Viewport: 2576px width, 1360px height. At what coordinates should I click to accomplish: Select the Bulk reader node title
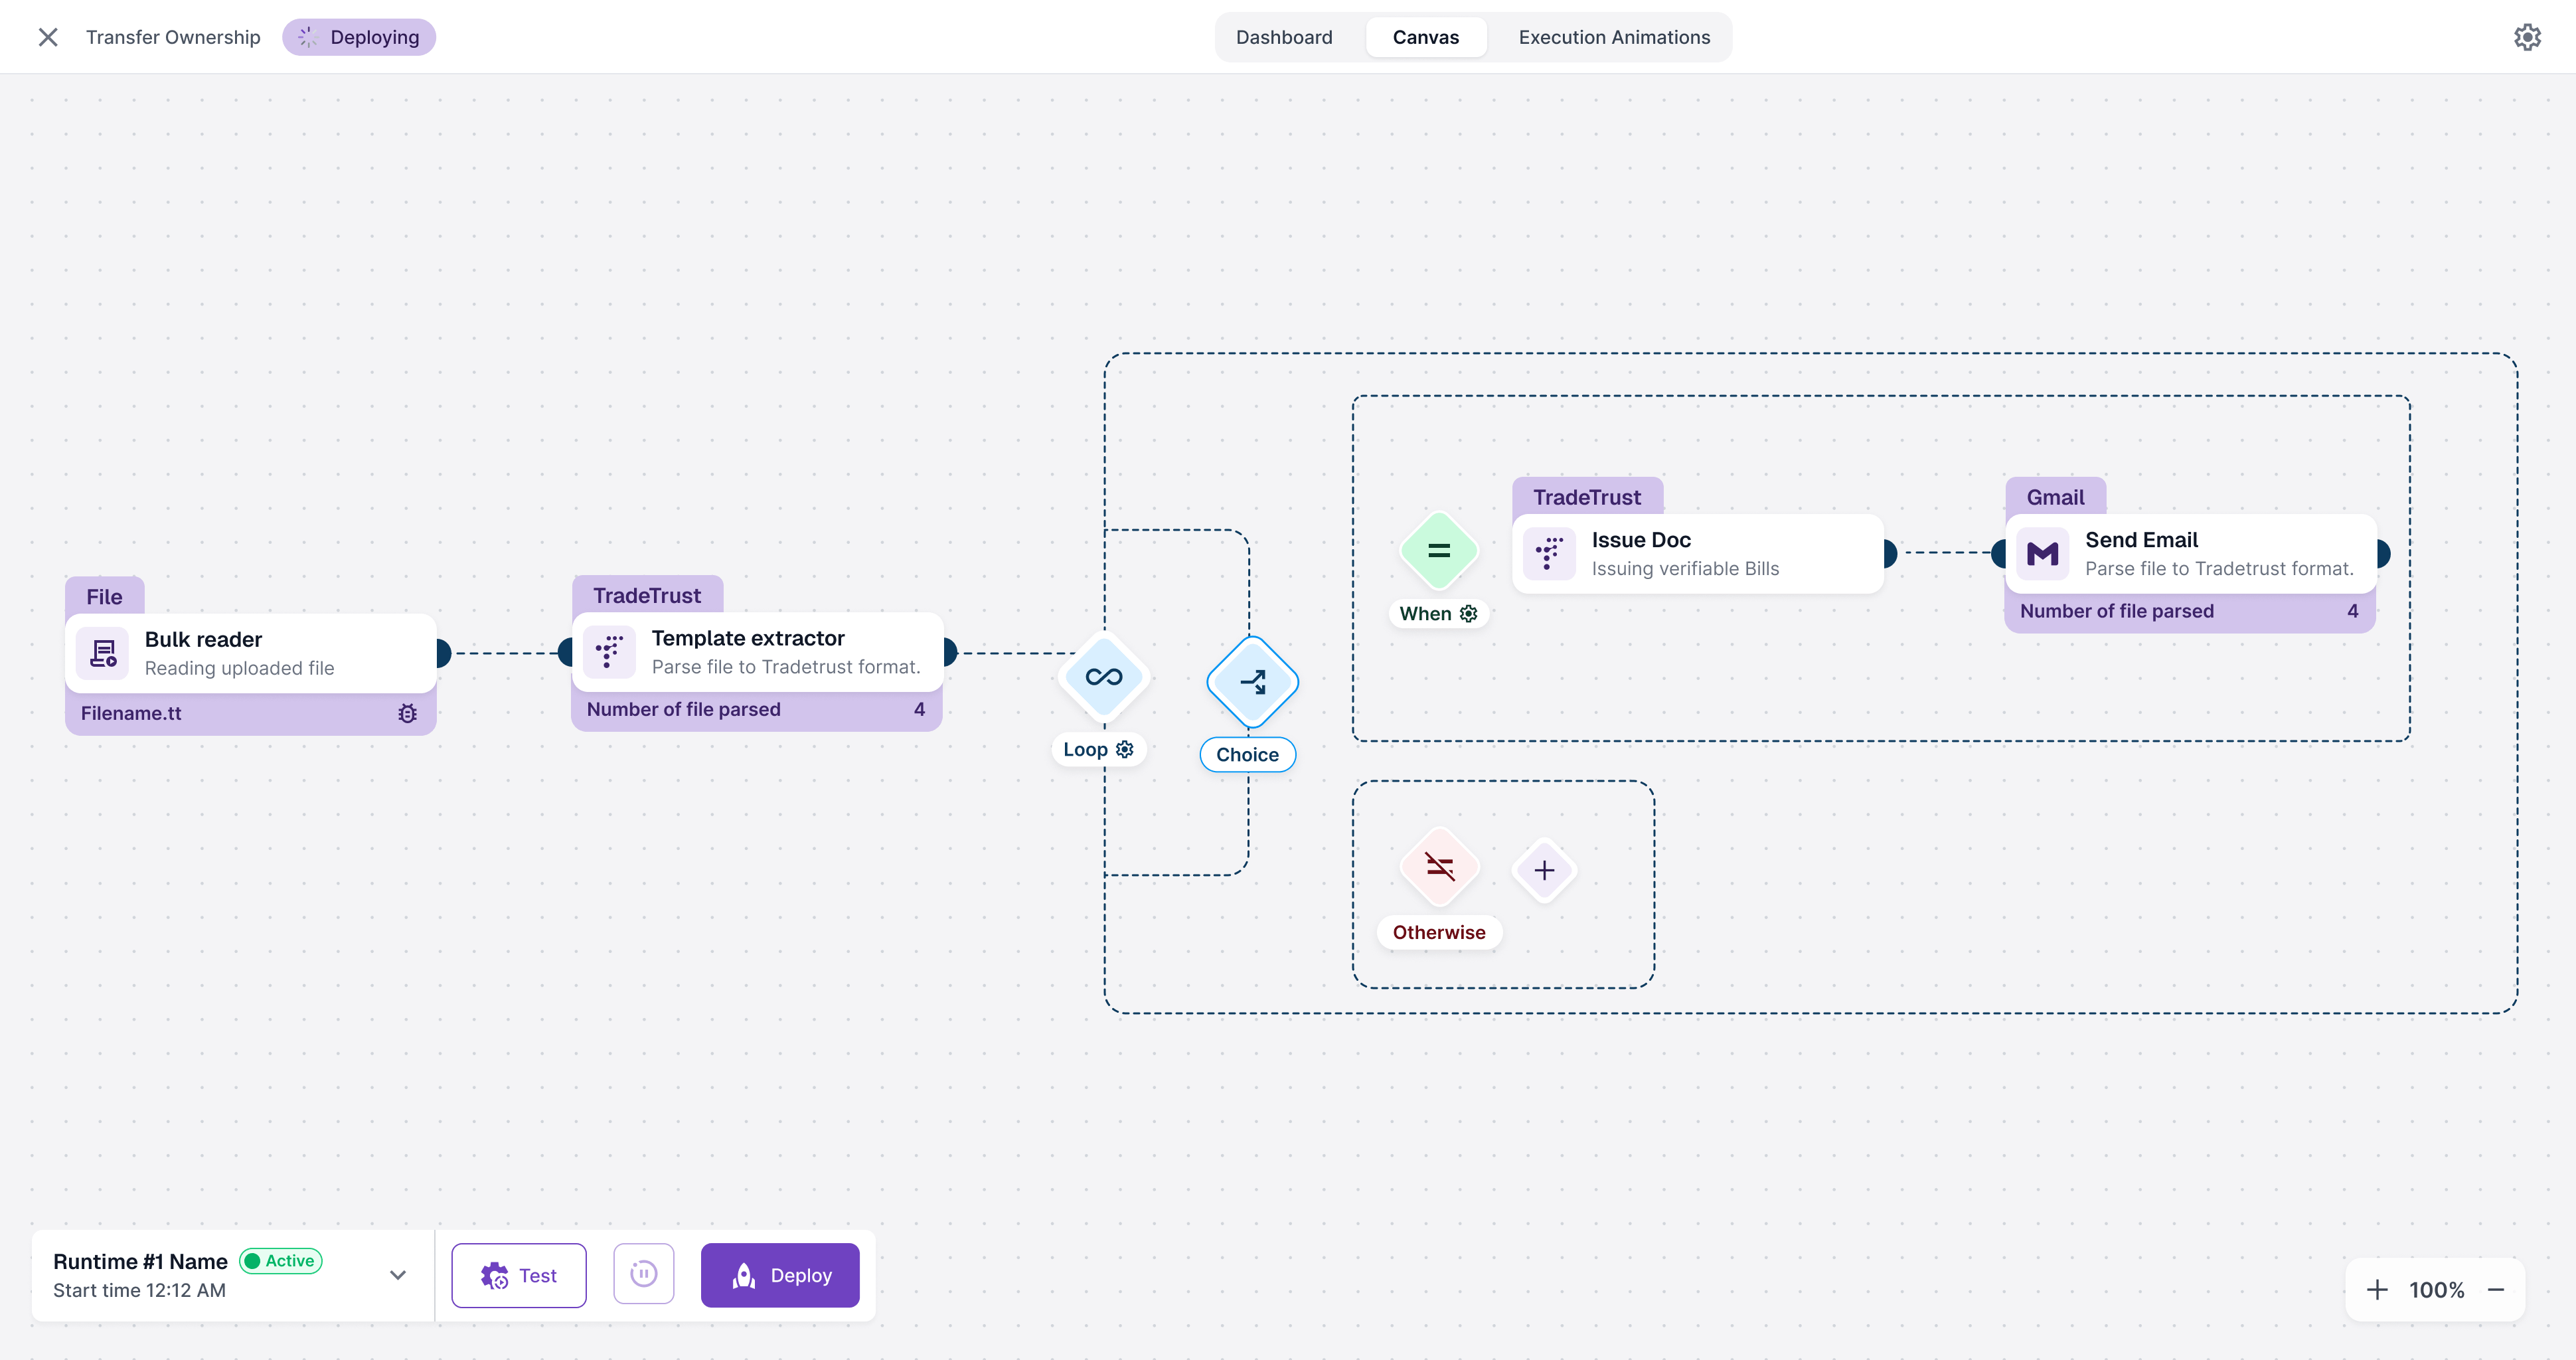pos(203,639)
